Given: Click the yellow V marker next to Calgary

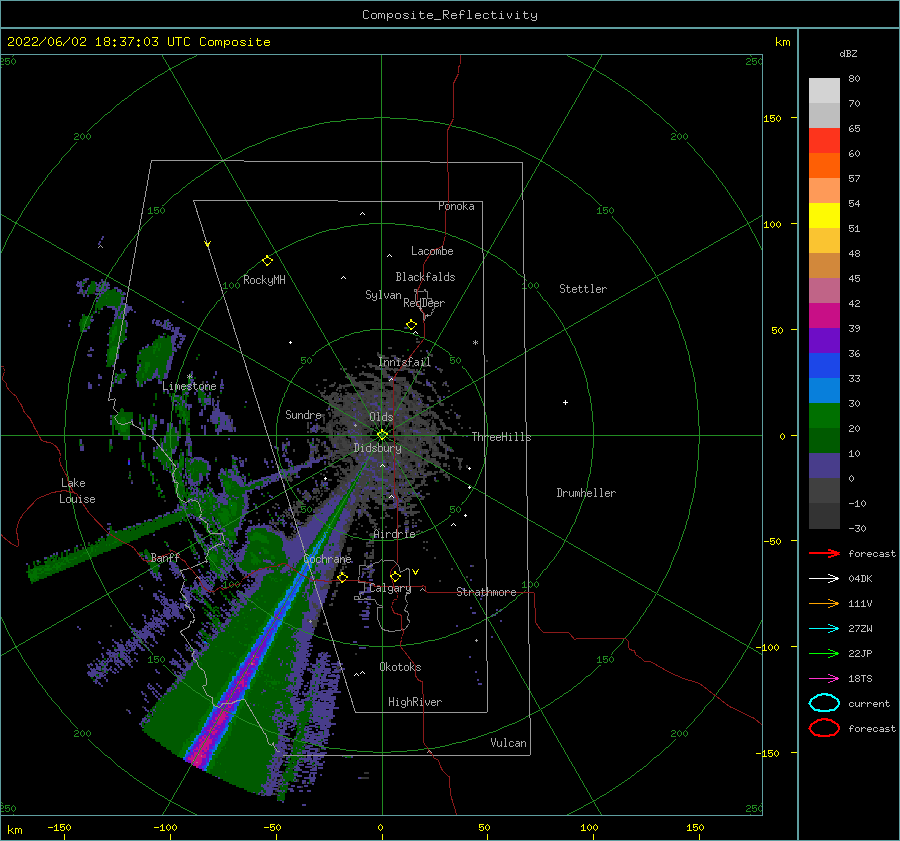Looking at the screenshot, I should tap(416, 572).
